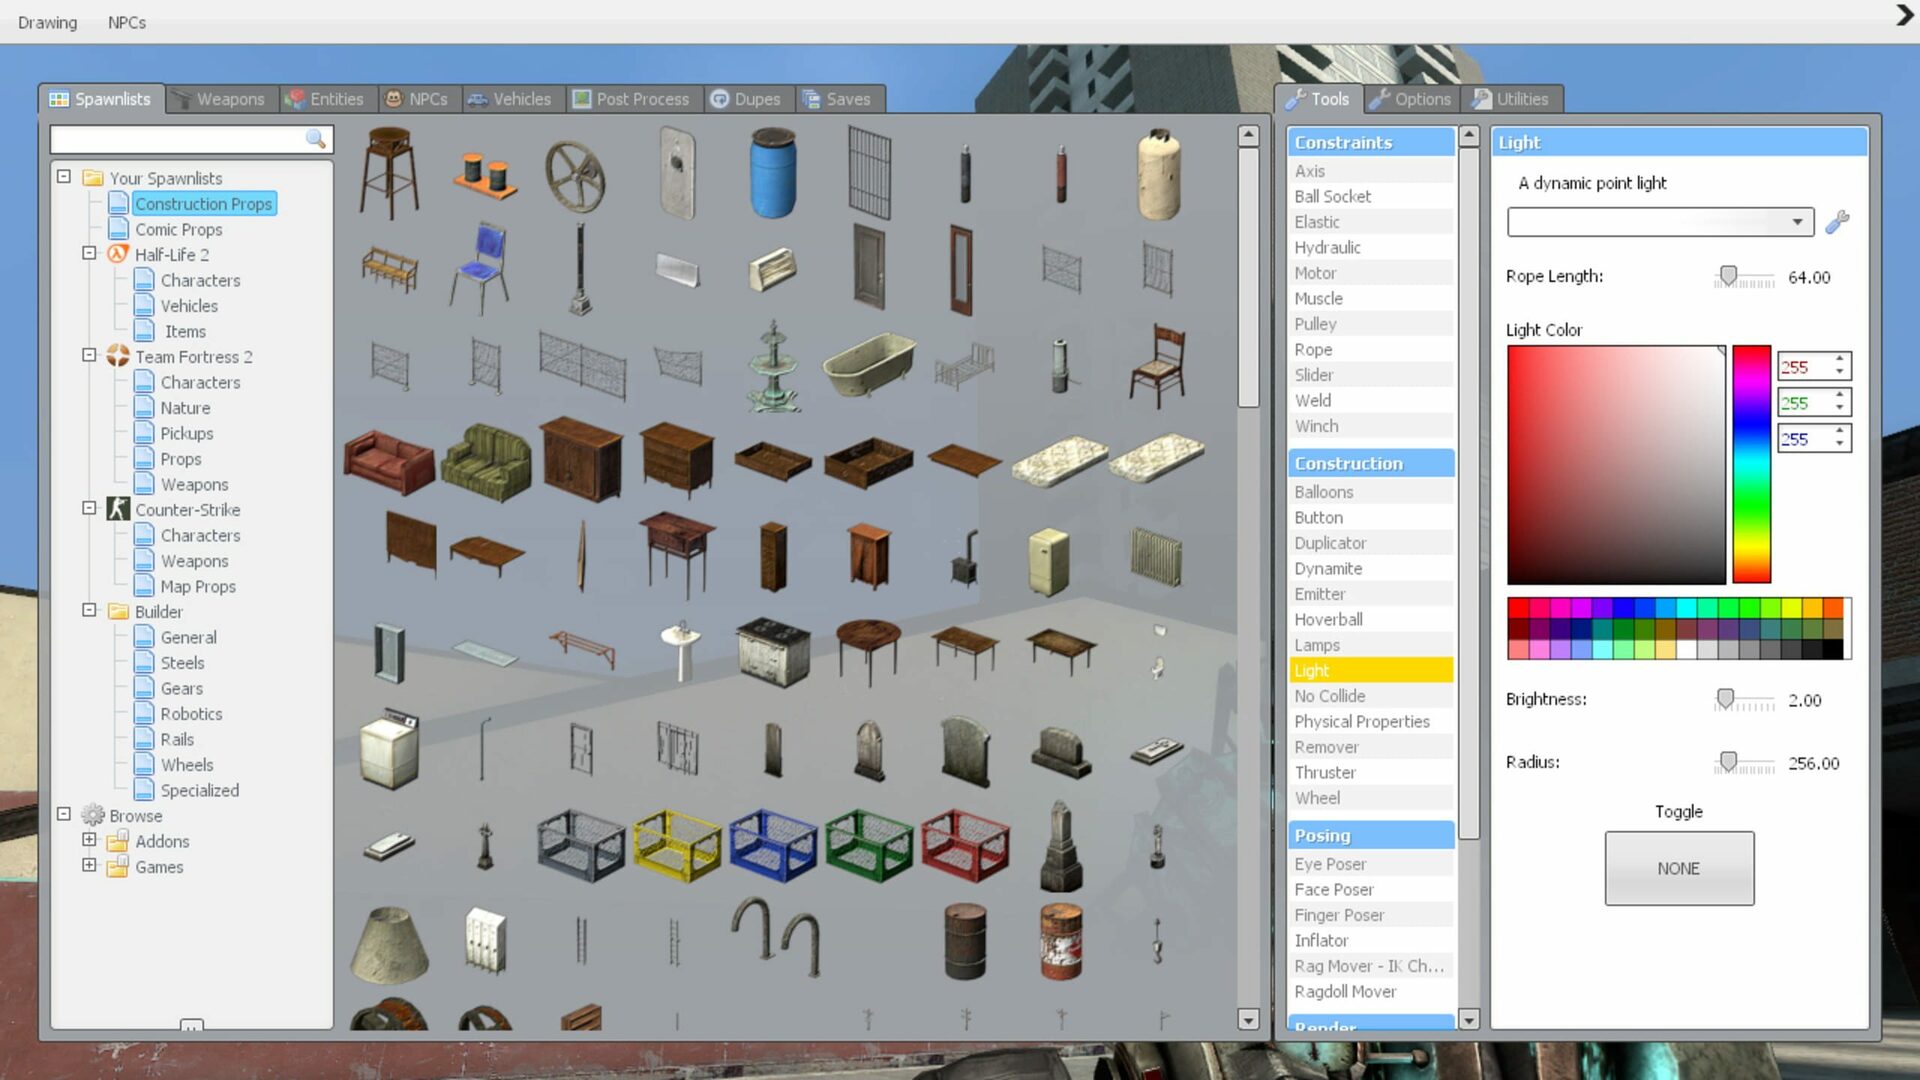Select the Thruster tool icon
This screenshot has width=1920, height=1080.
tap(1324, 773)
